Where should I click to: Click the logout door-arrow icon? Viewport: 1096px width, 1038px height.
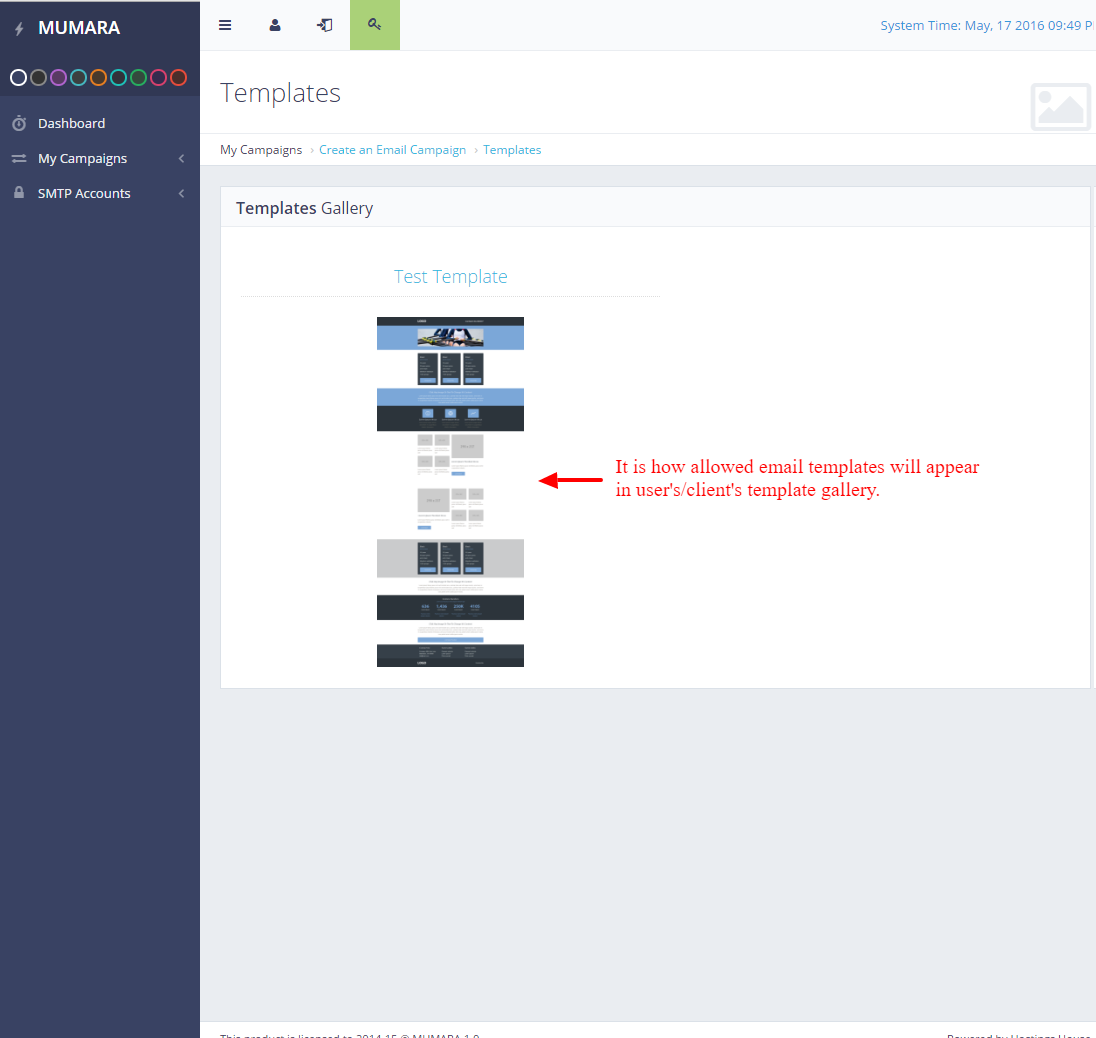point(325,25)
